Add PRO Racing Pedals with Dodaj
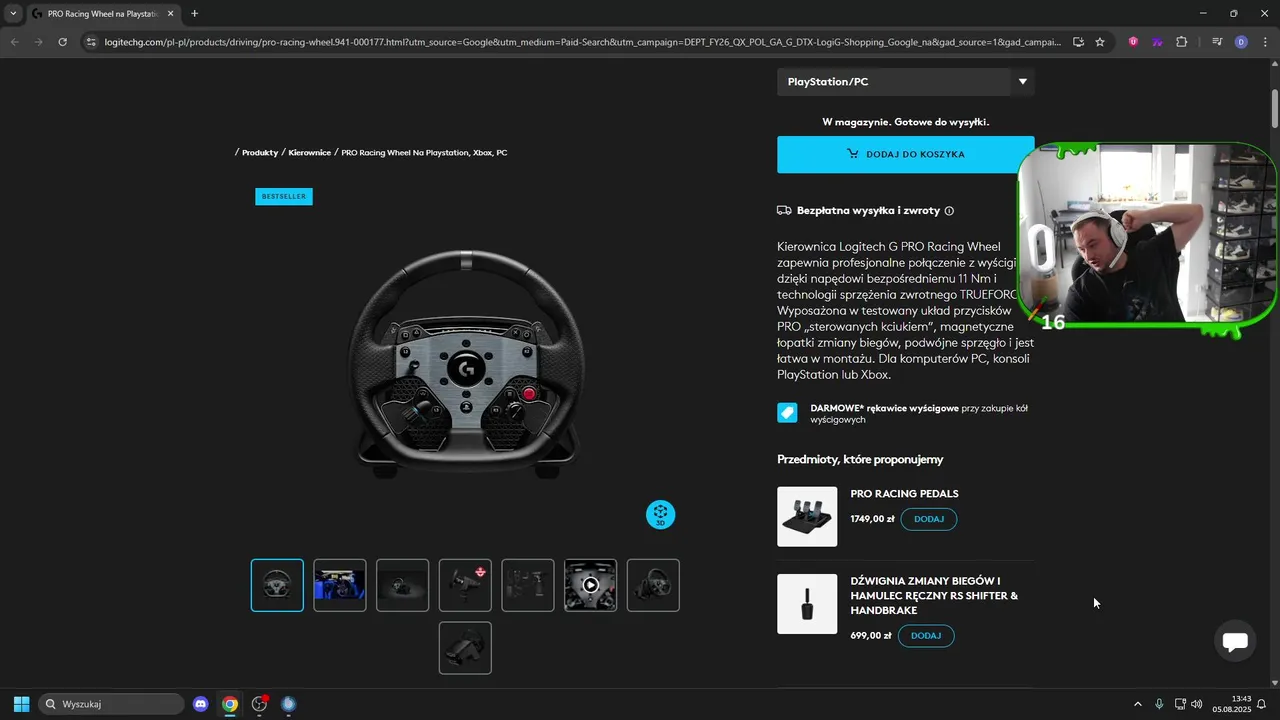This screenshot has height=720, width=1280. [928, 519]
